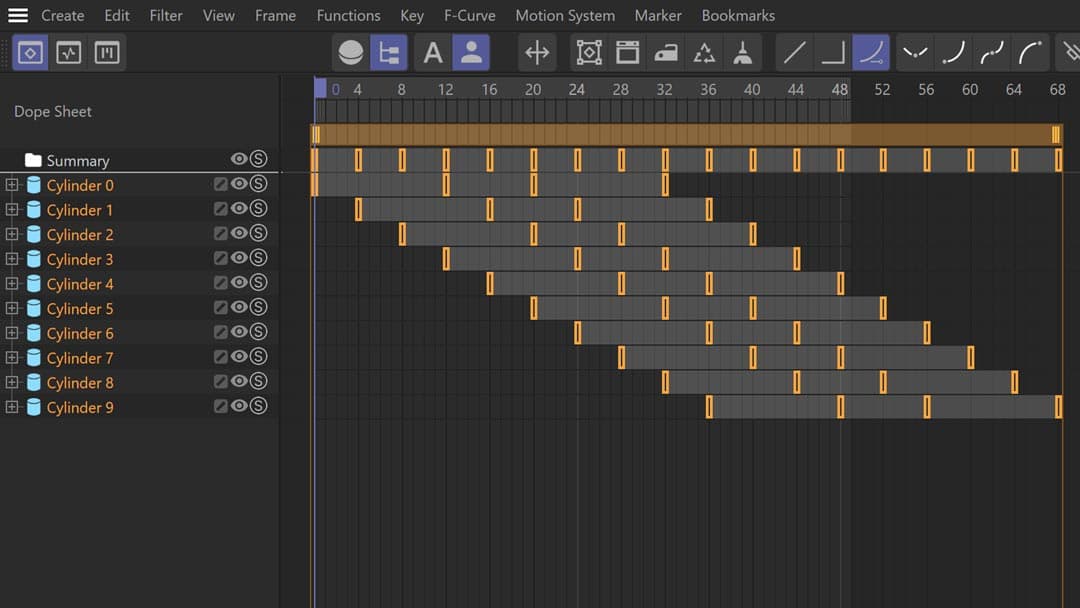1080x608 pixels.
Task: Select the Cylinder 7 object label
Action: point(80,358)
